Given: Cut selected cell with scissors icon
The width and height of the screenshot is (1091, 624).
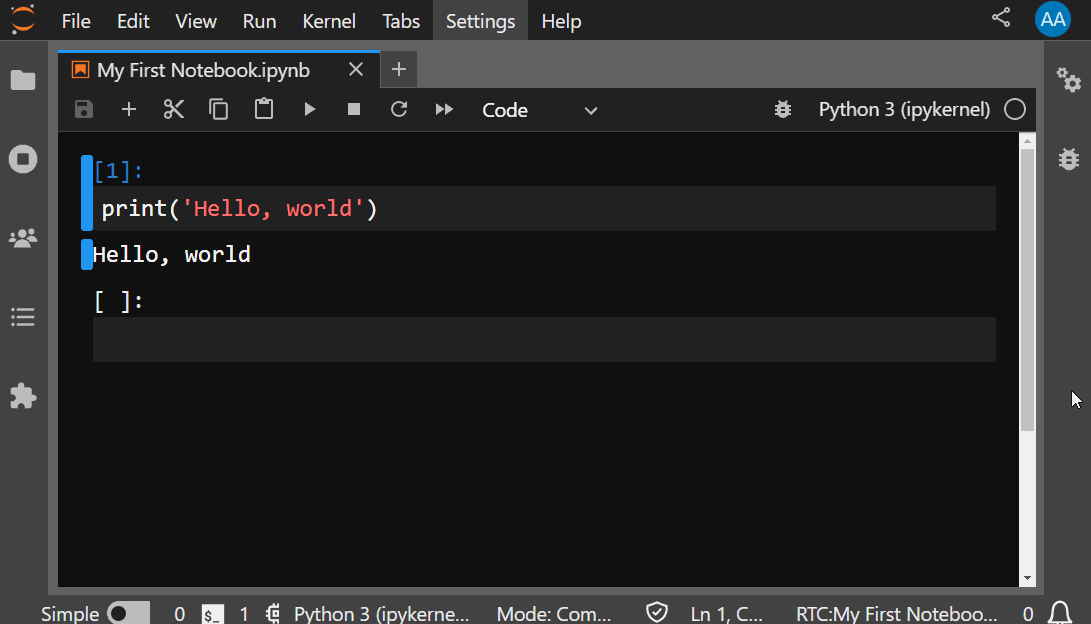Looking at the screenshot, I should [174, 109].
